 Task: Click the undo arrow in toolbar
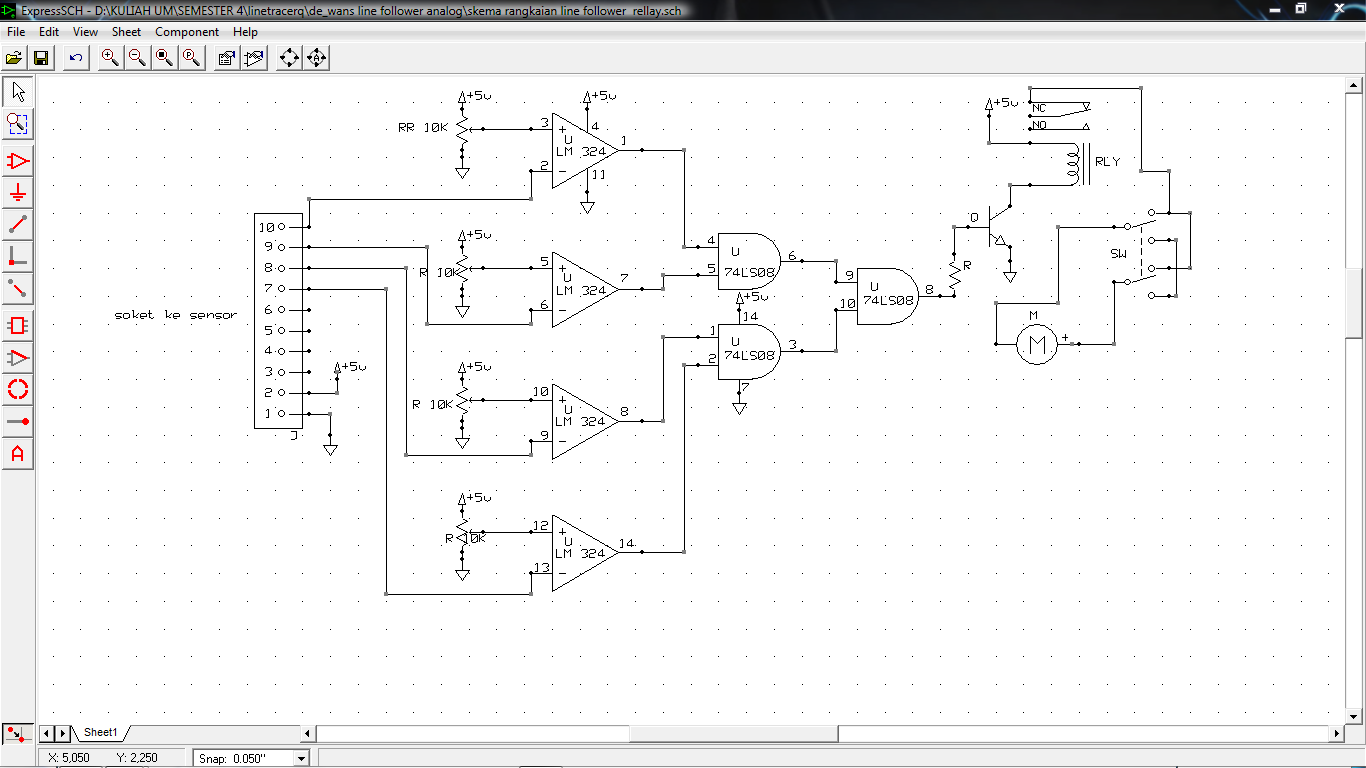pos(76,58)
